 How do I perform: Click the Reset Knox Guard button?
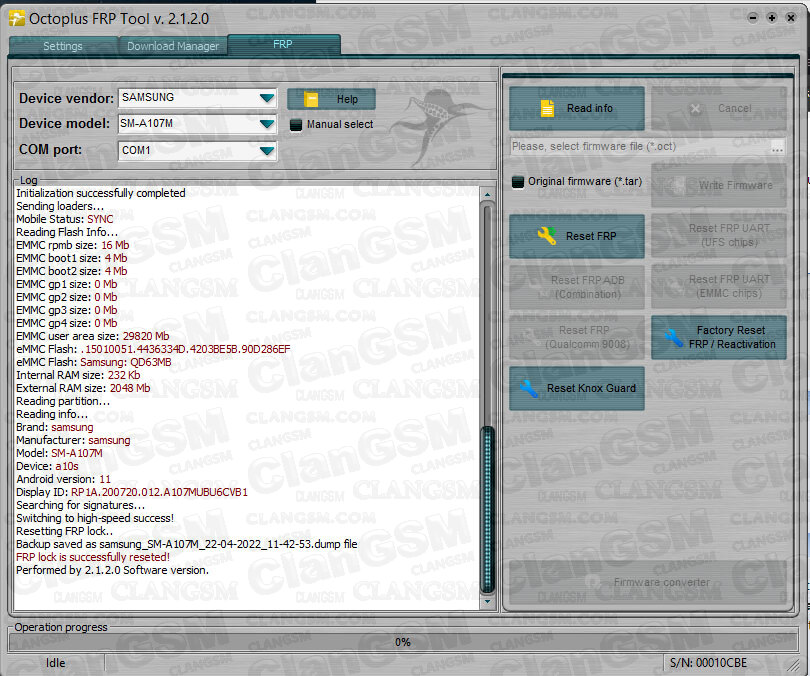577,388
